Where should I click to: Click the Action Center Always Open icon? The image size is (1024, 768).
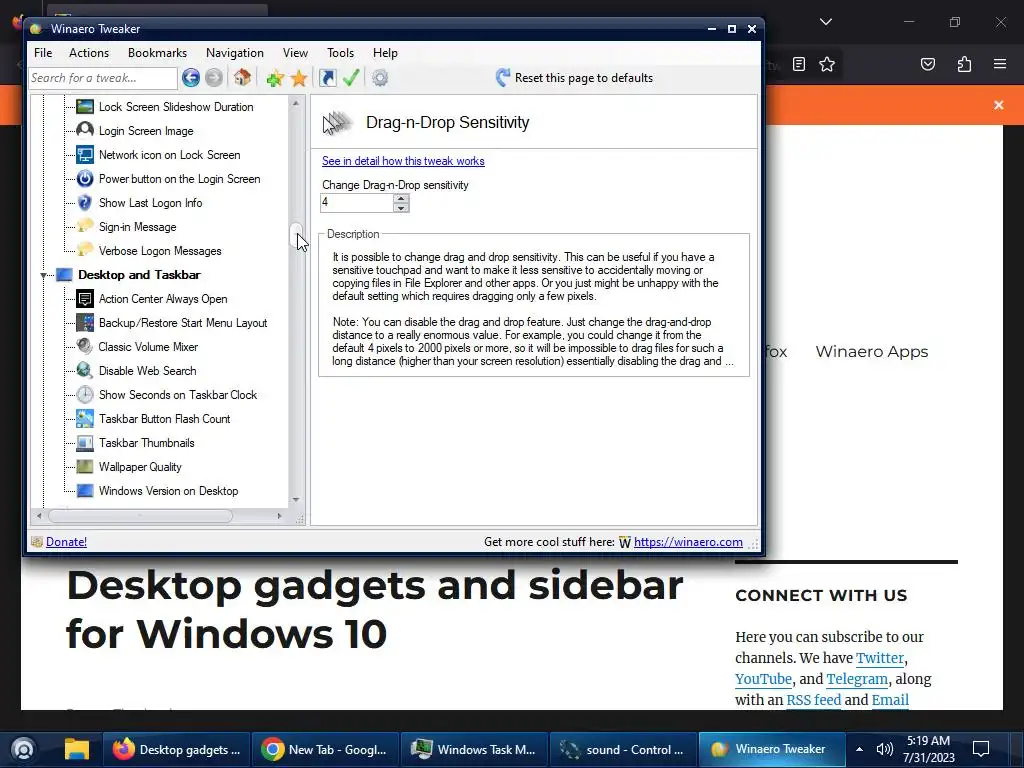tap(85, 299)
